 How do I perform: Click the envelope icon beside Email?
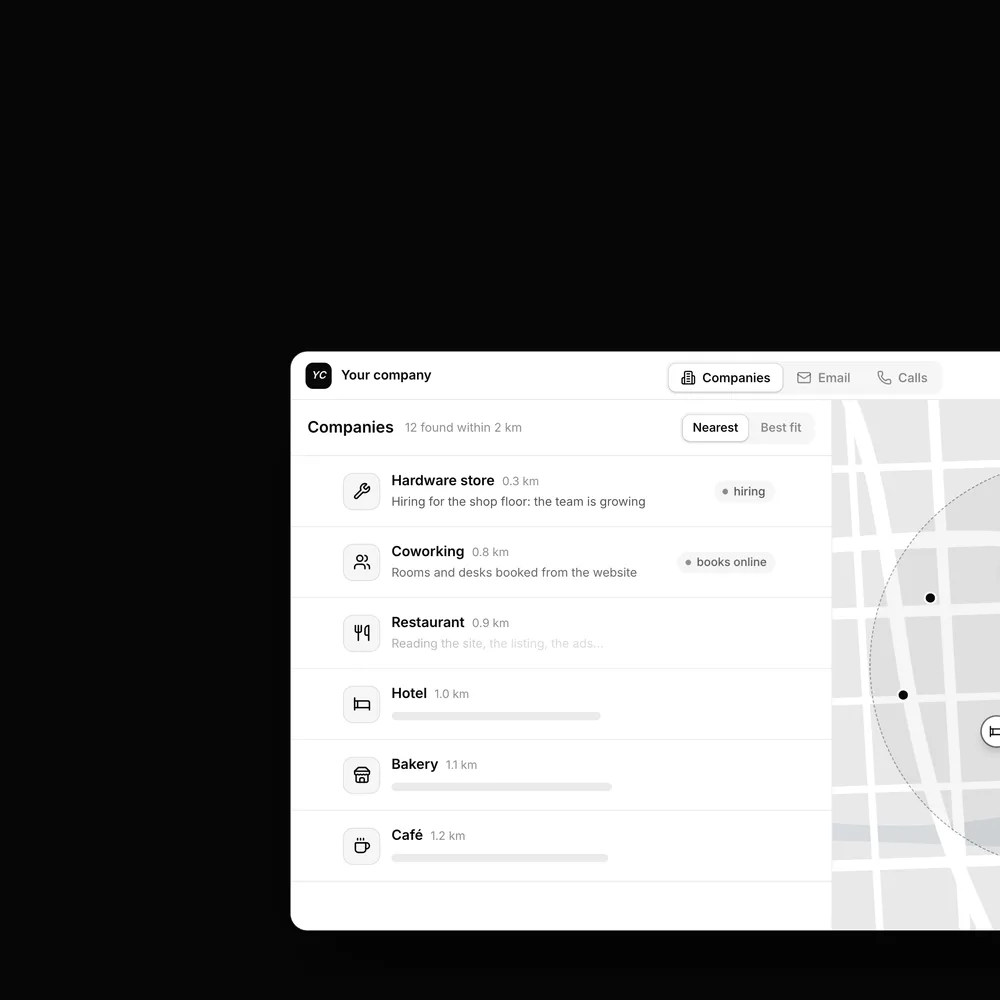tap(804, 378)
